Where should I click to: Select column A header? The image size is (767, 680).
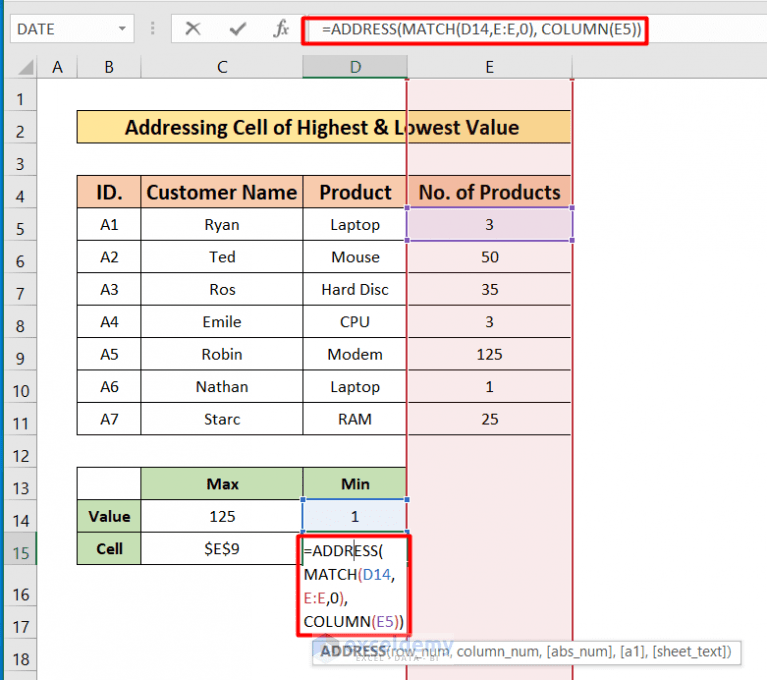coord(57,67)
